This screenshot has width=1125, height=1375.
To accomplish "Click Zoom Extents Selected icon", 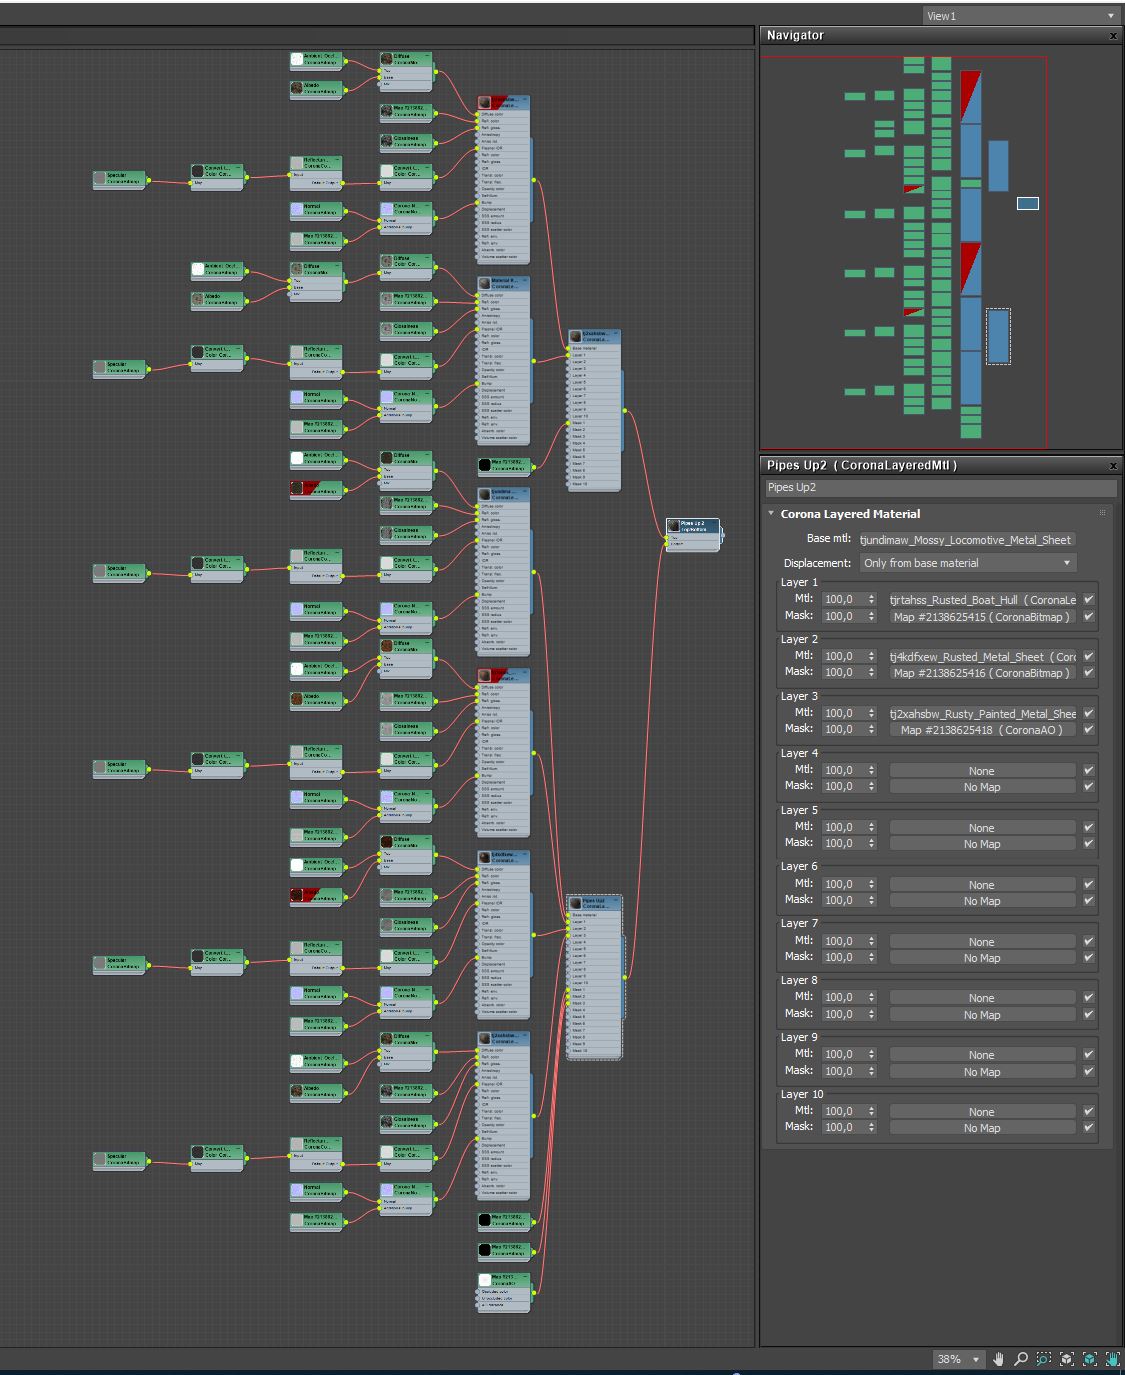I will point(1089,1359).
